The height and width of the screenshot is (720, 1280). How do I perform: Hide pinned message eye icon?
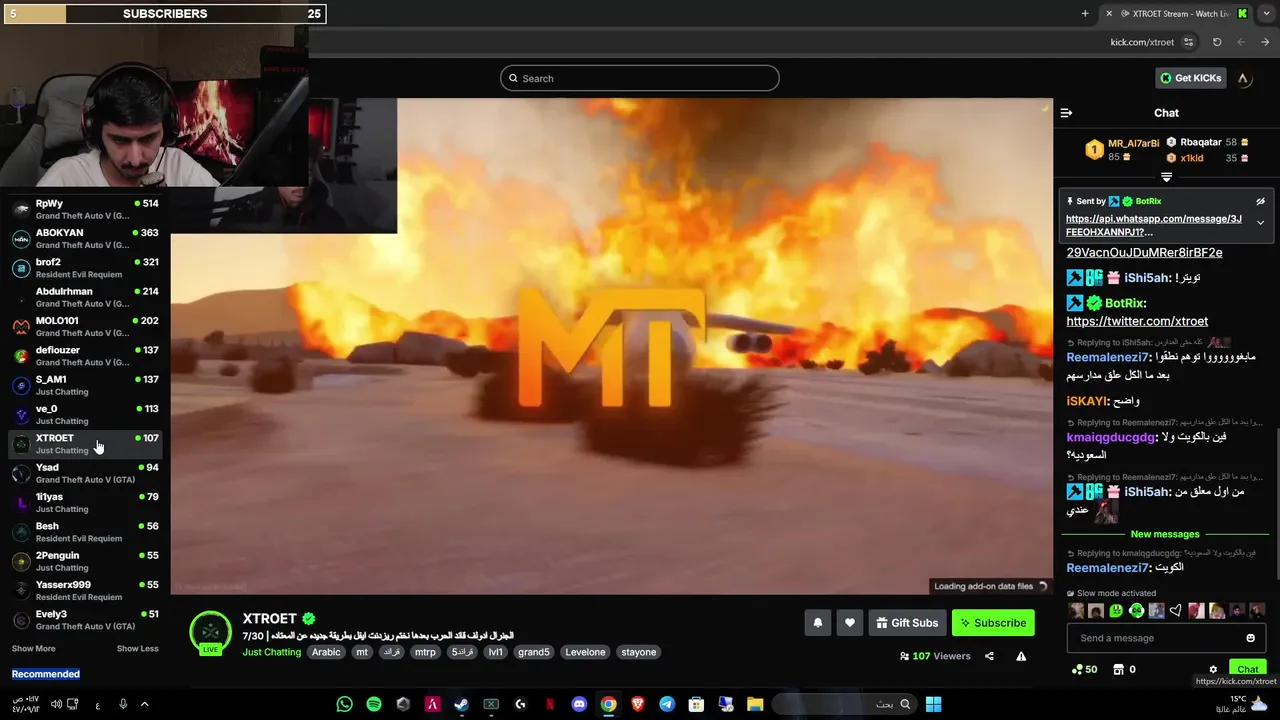1260,201
